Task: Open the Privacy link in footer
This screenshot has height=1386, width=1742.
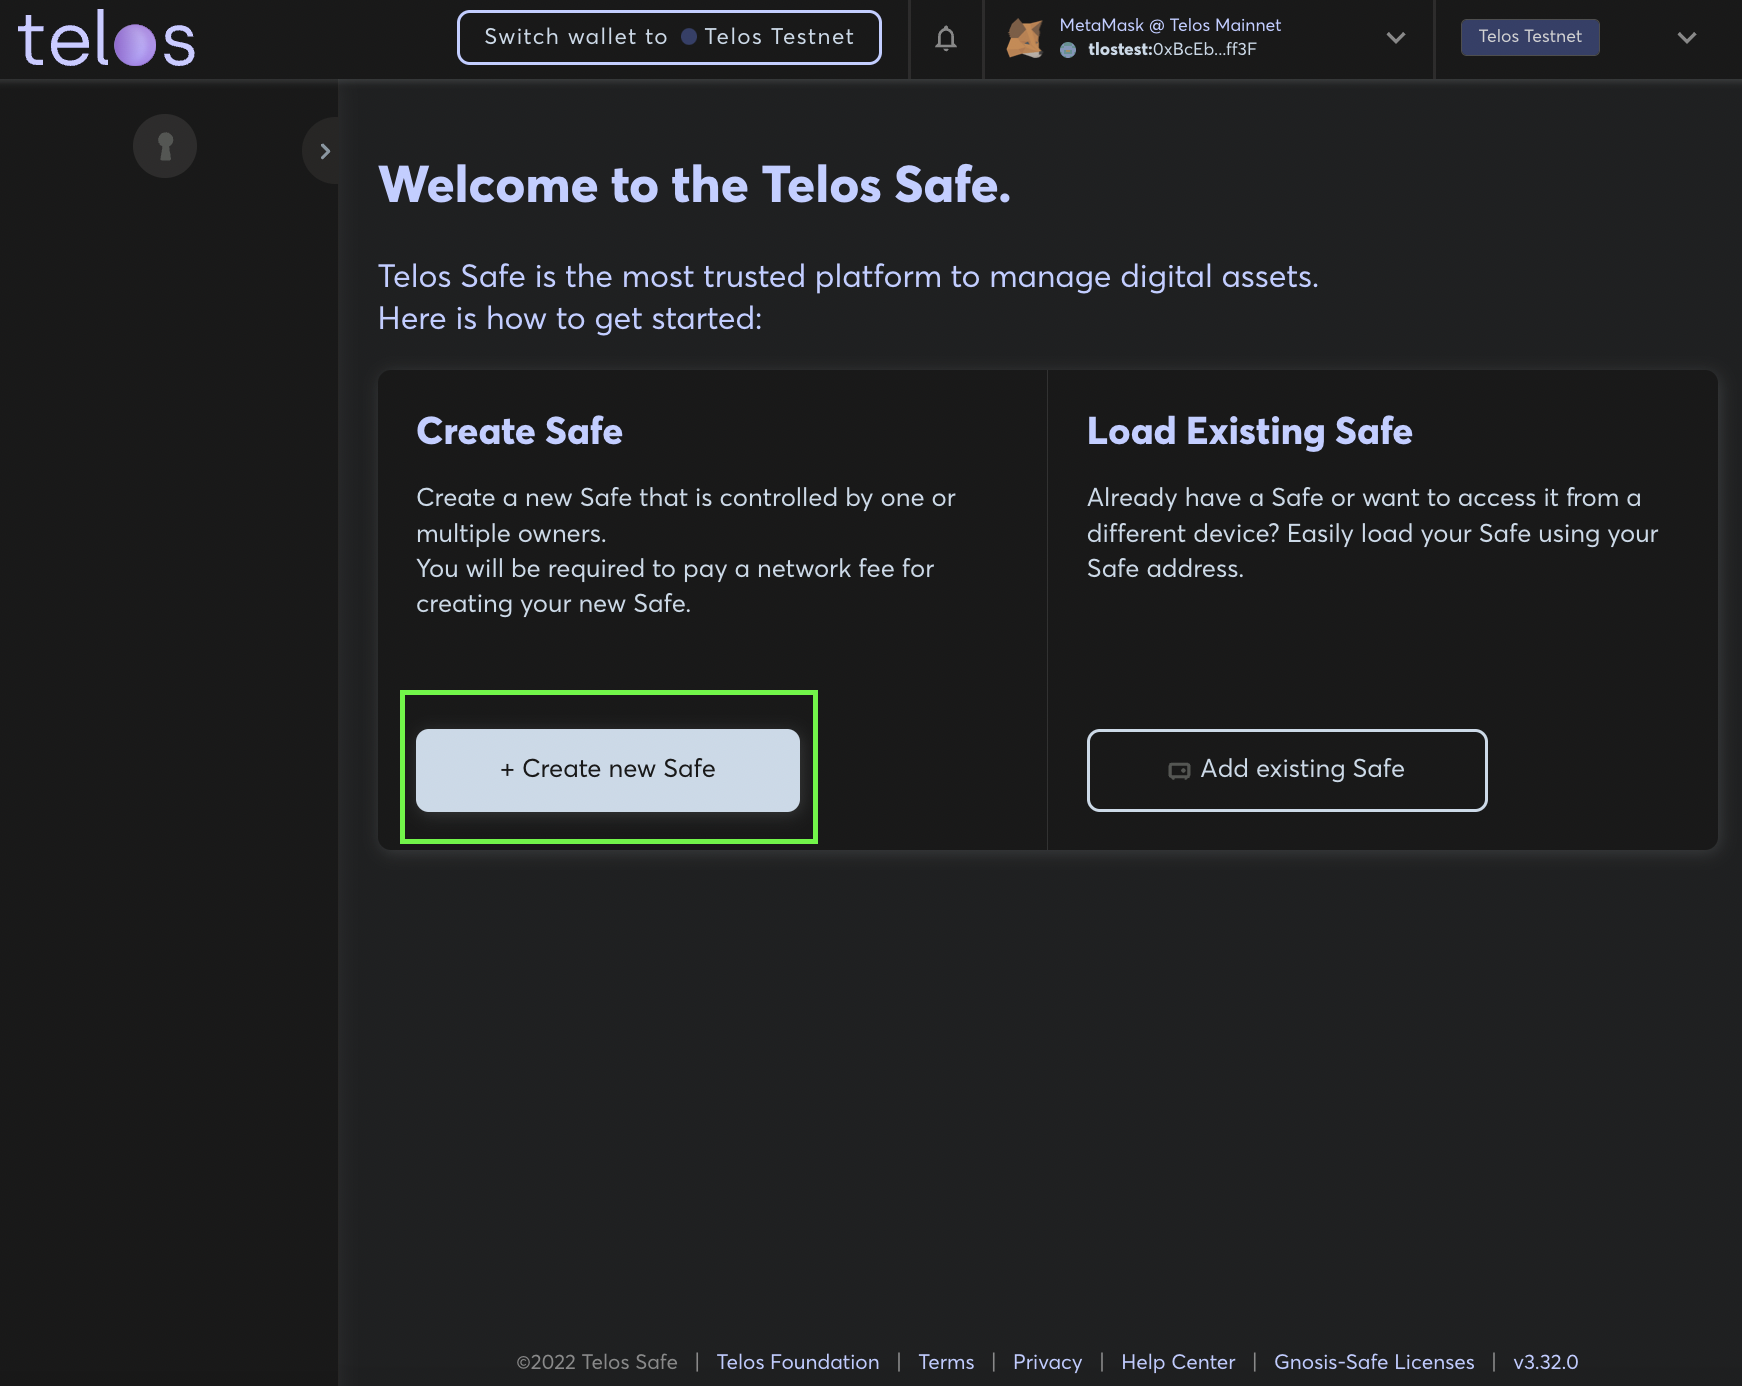Action: coord(1047,1362)
